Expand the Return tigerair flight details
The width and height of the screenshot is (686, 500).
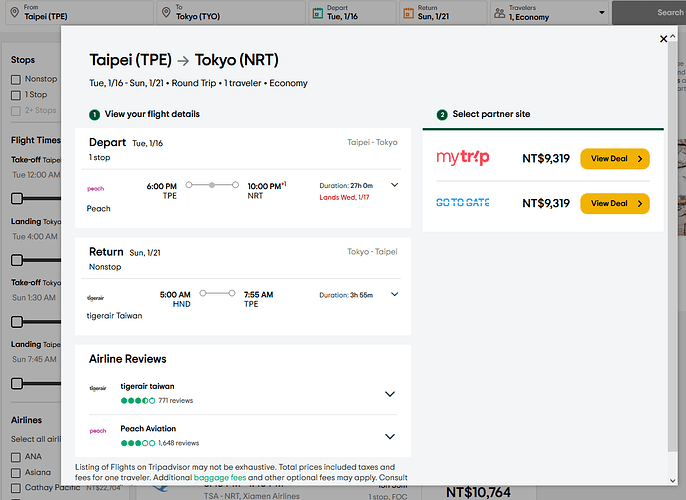[394, 294]
